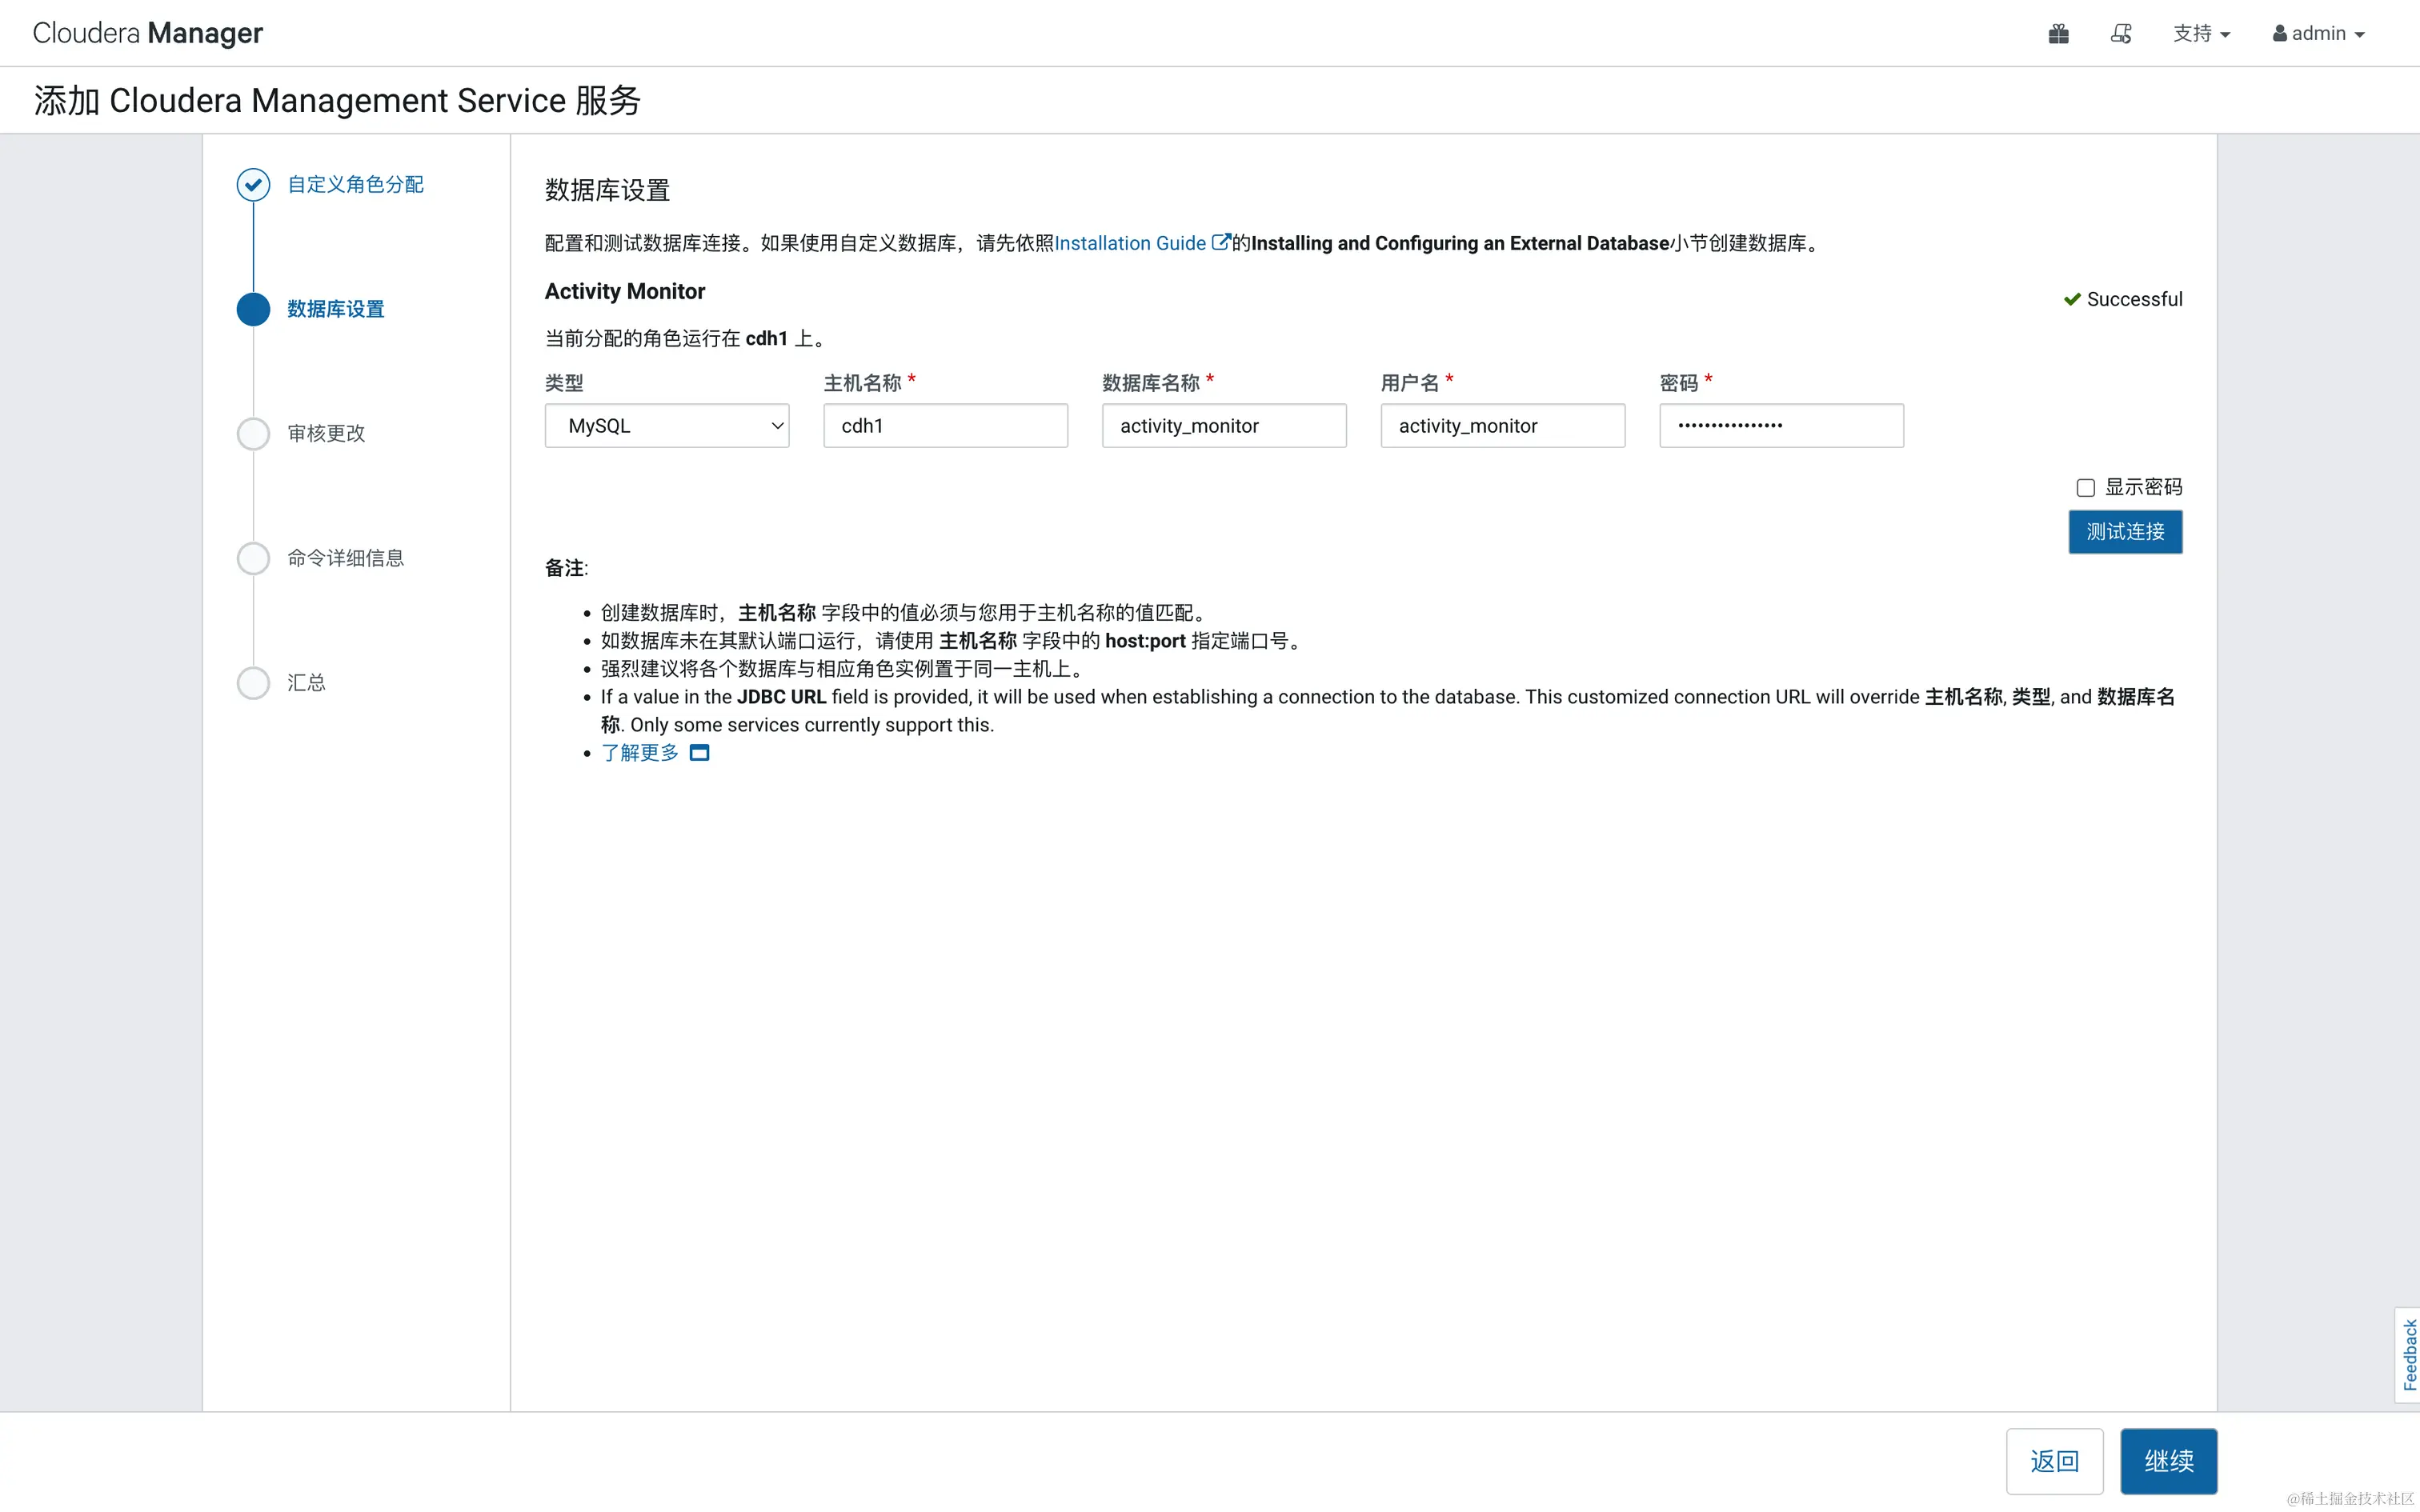
Task: Click the admin user icon
Action: pos(2279,34)
